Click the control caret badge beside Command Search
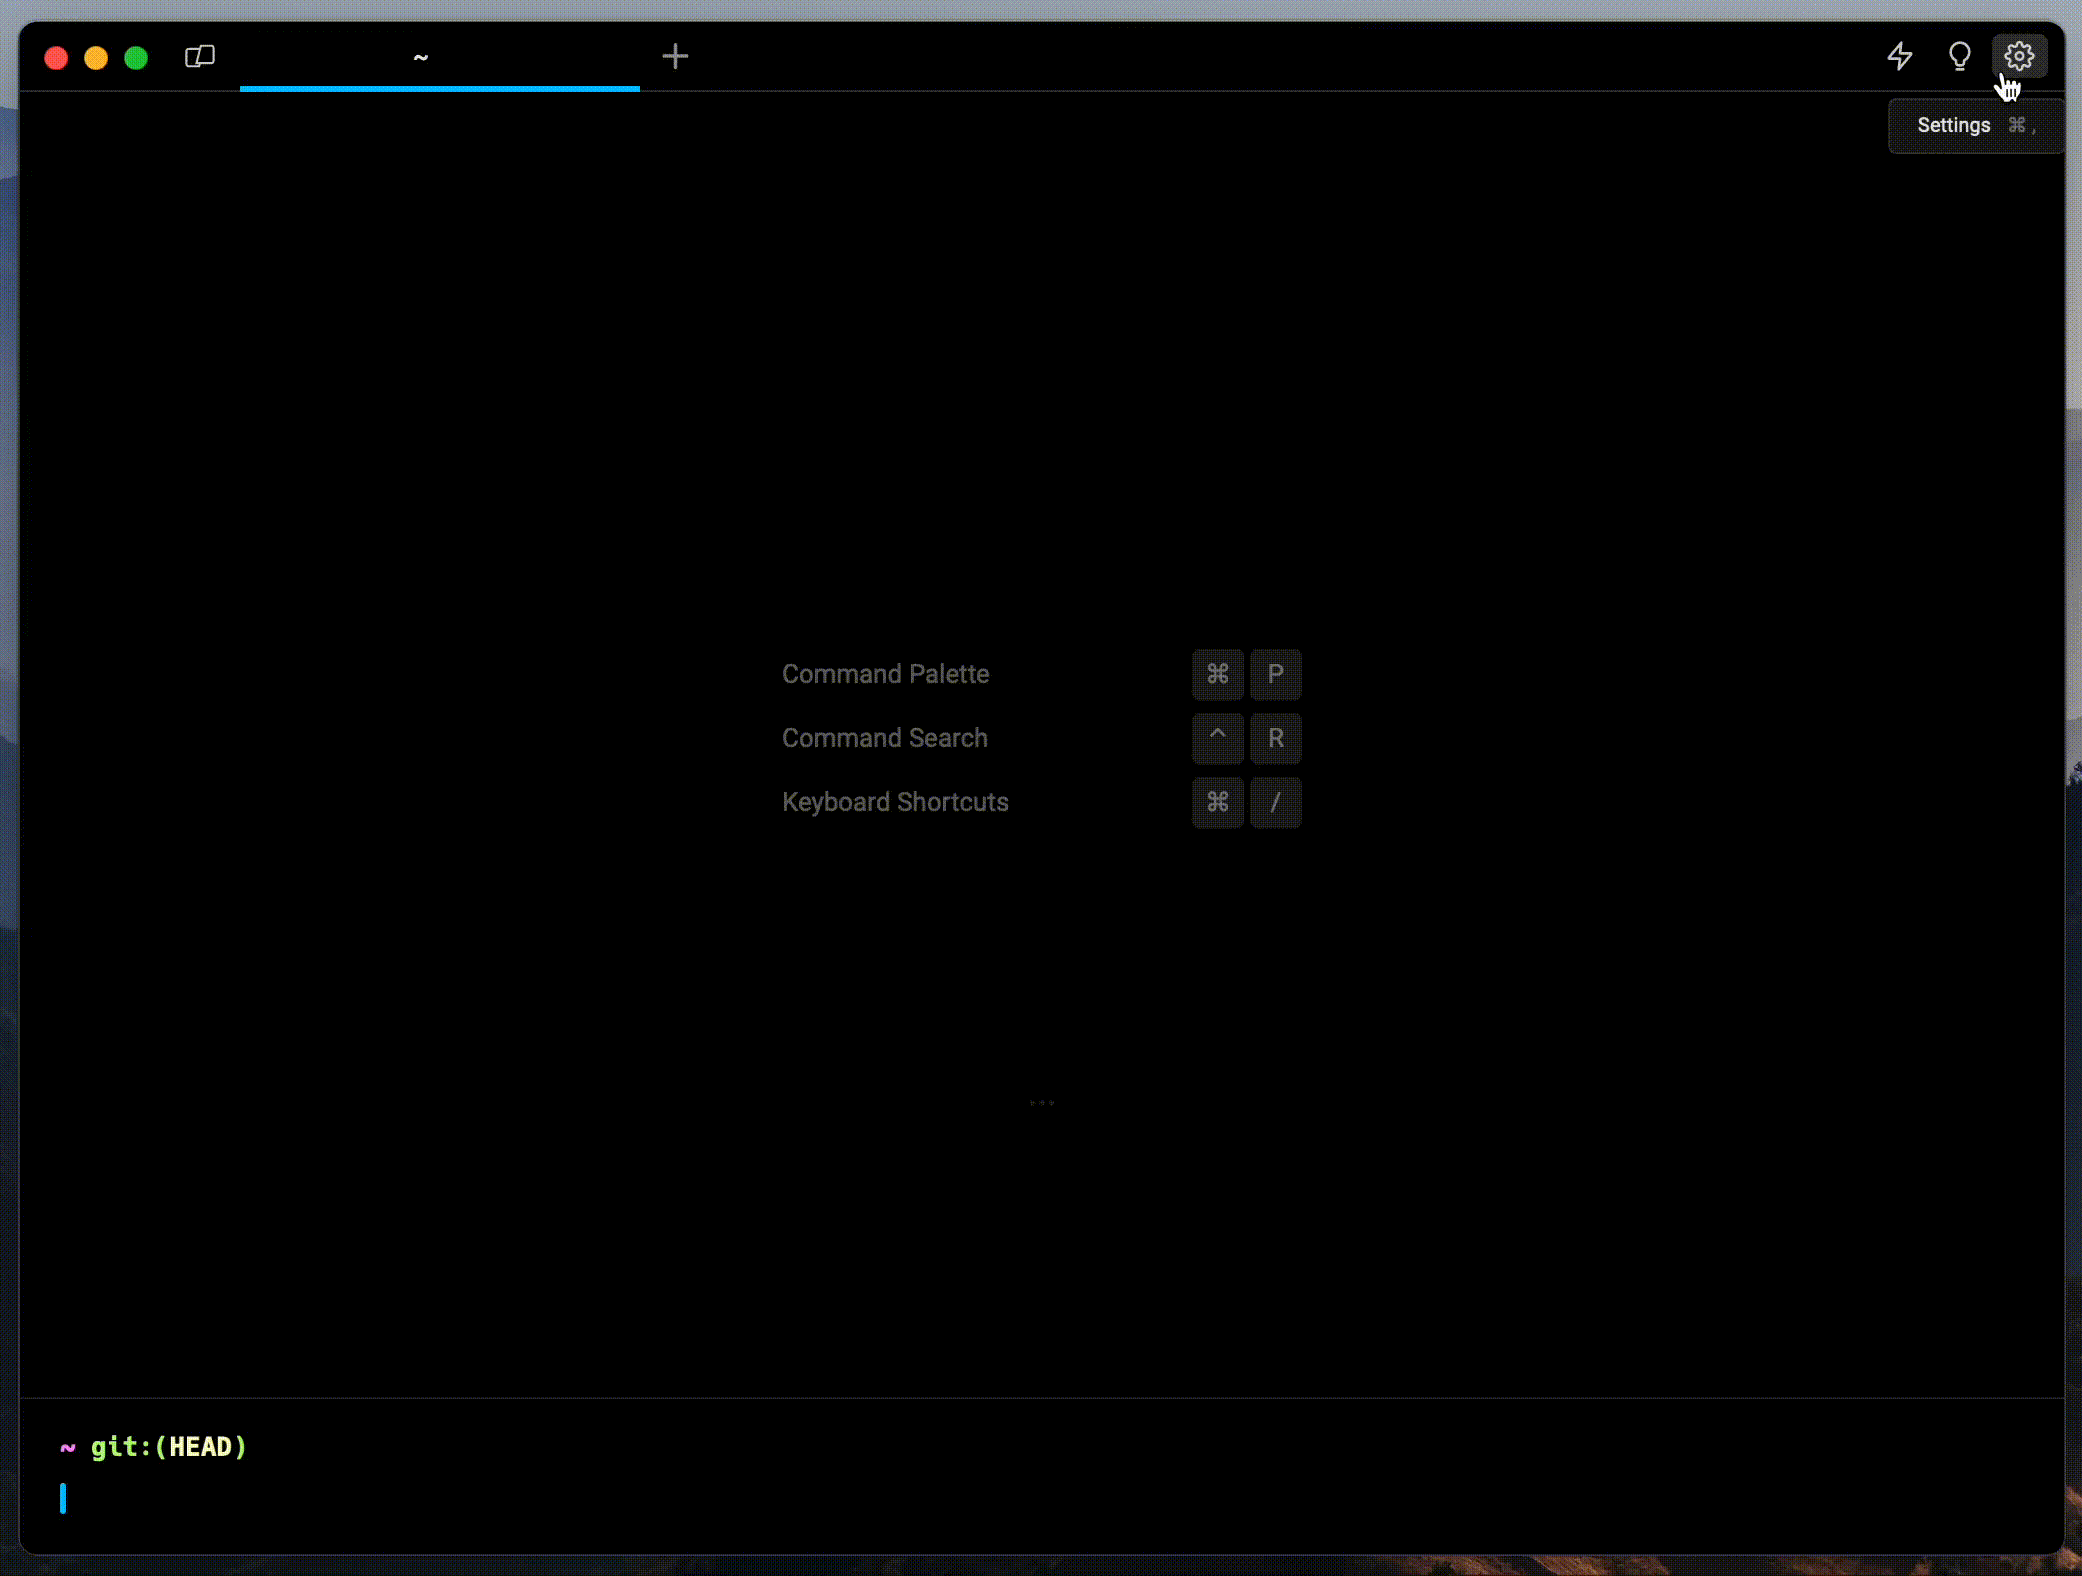This screenshot has height=1576, width=2082. [x=1217, y=738]
